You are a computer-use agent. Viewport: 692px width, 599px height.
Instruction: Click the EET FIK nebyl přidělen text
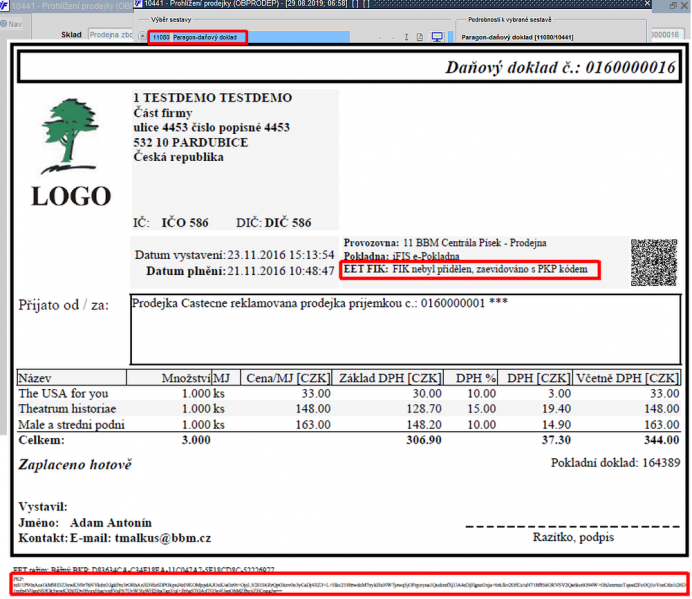(466, 269)
